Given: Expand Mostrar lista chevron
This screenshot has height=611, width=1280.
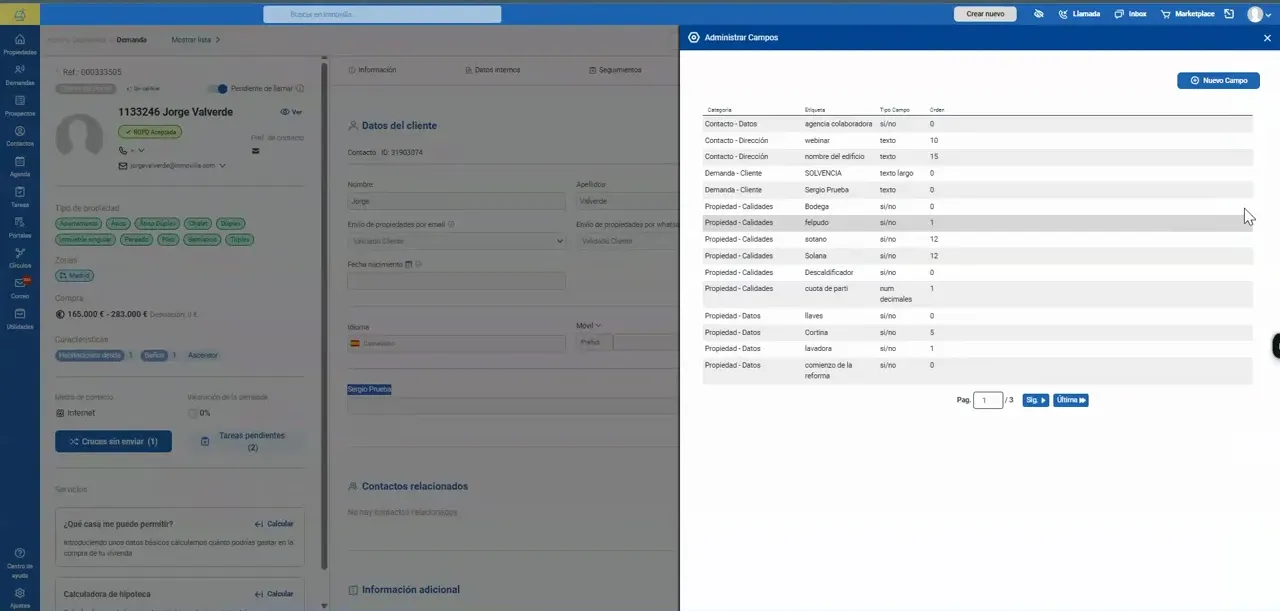Looking at the screenshot, I should coord(217,40).
